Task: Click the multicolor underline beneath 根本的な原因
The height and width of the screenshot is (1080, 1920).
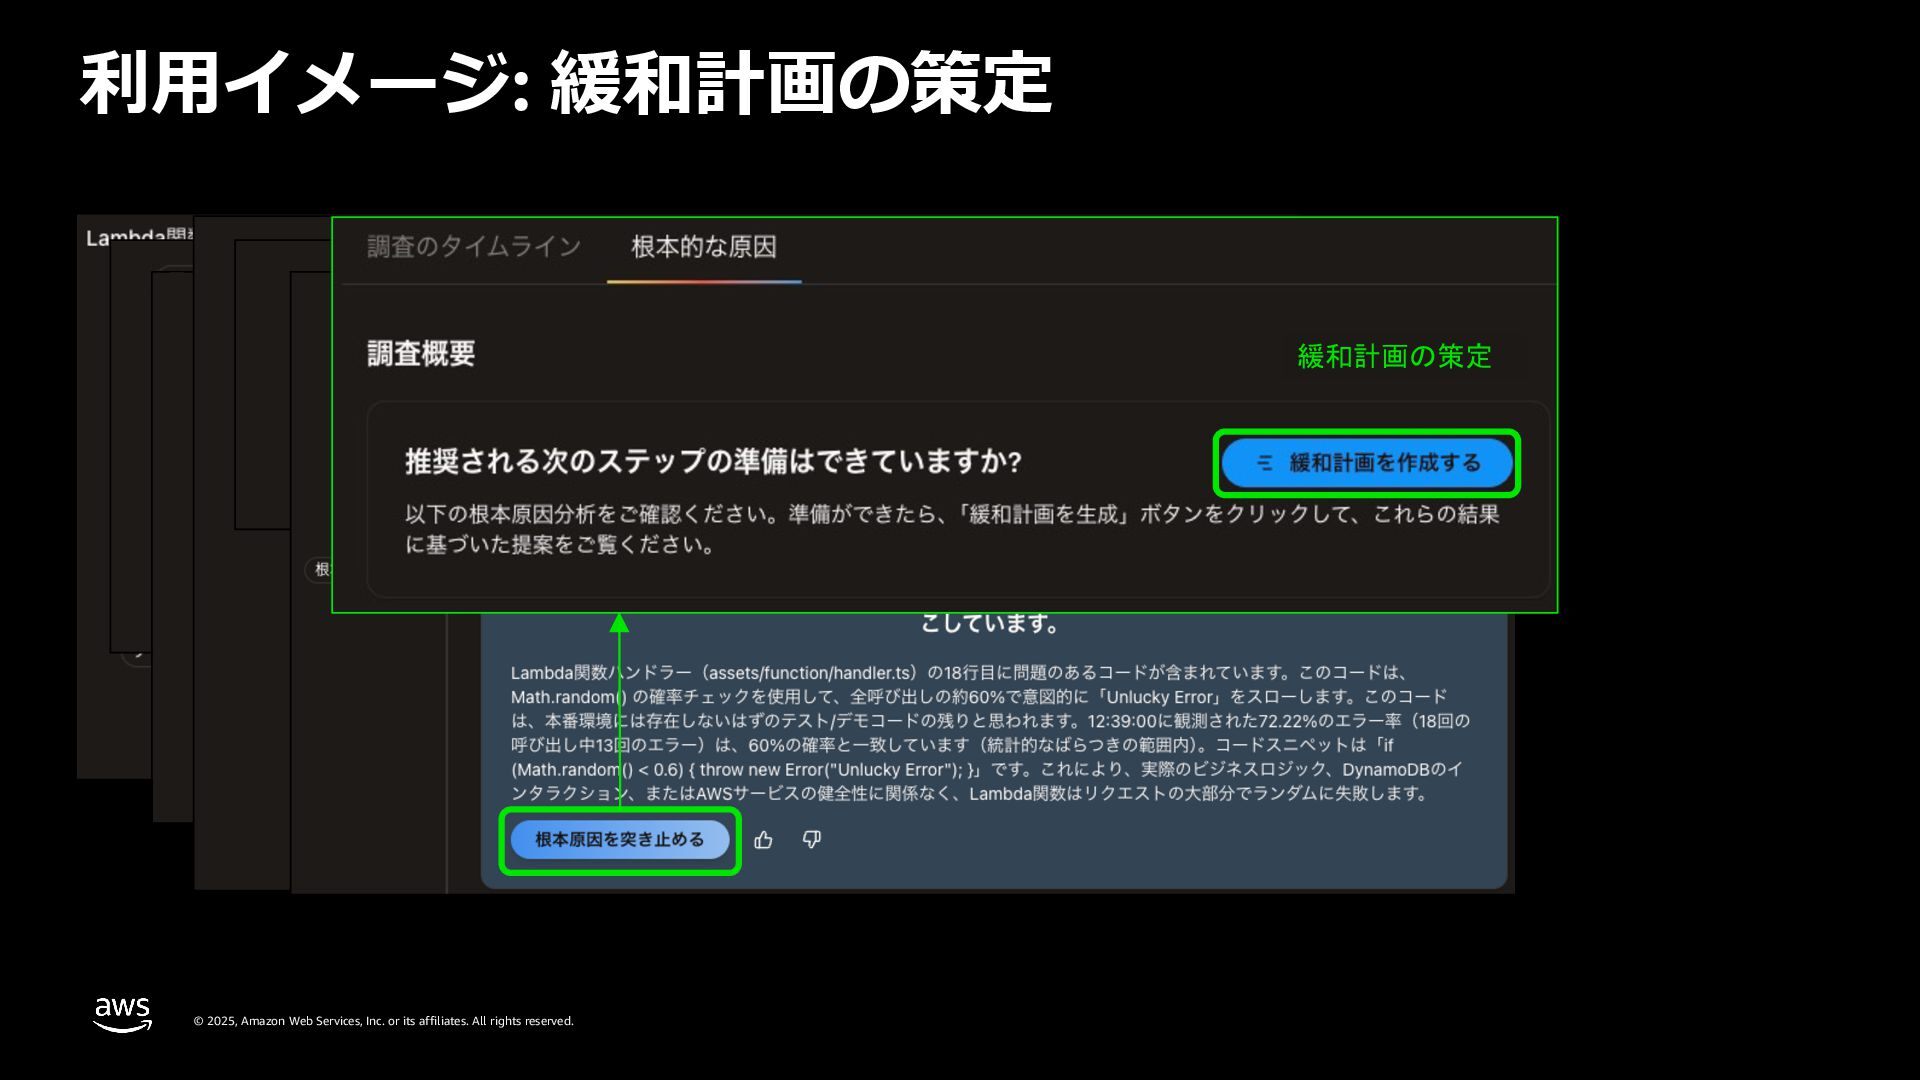Action: (703, 282)
